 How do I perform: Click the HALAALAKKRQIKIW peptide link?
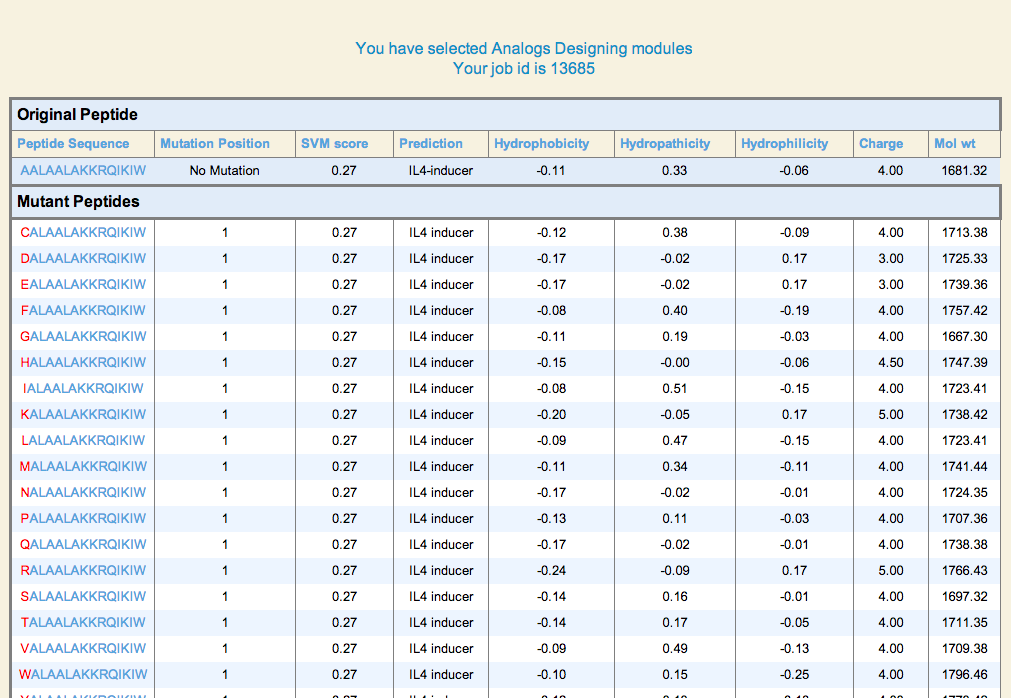pos(83,363)
